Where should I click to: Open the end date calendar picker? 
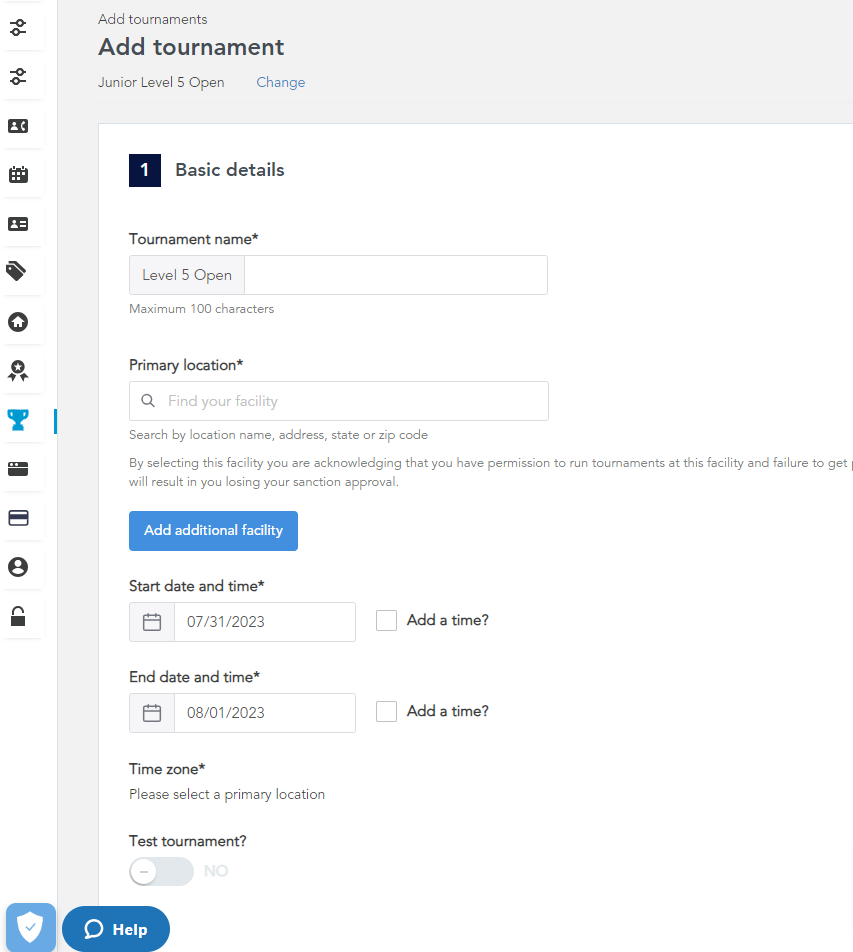pos(152,713)
